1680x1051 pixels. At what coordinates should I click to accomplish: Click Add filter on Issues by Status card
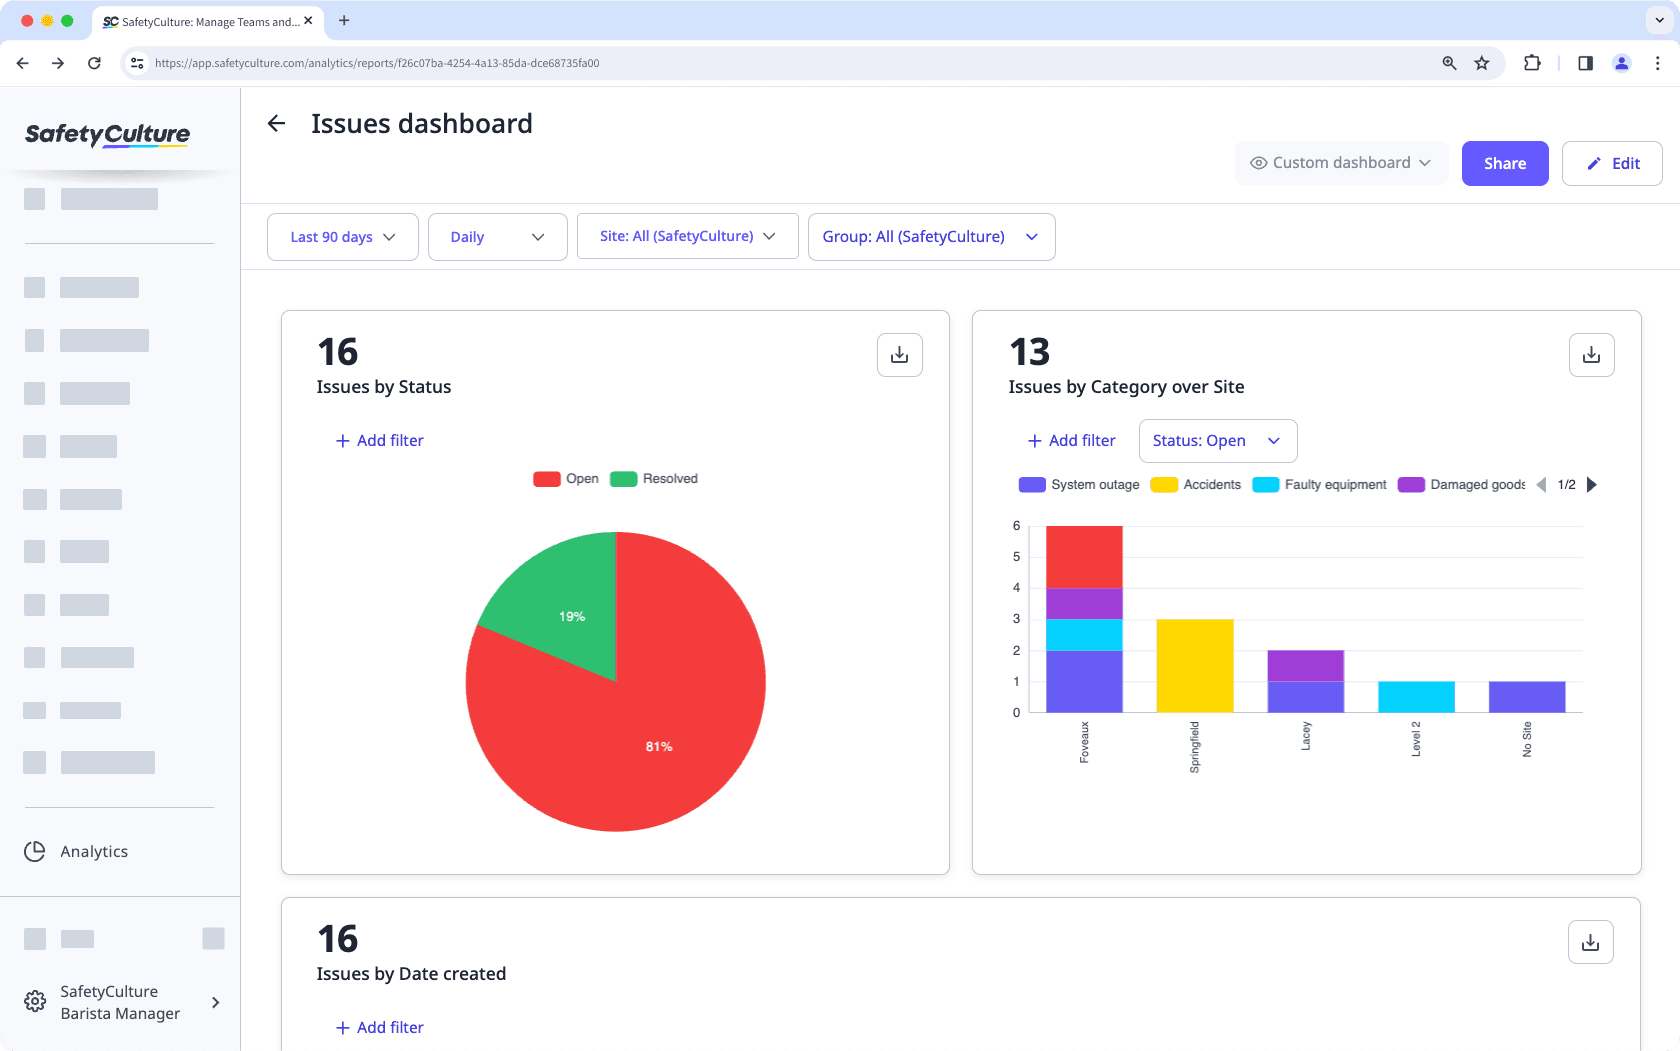point(380,440)
